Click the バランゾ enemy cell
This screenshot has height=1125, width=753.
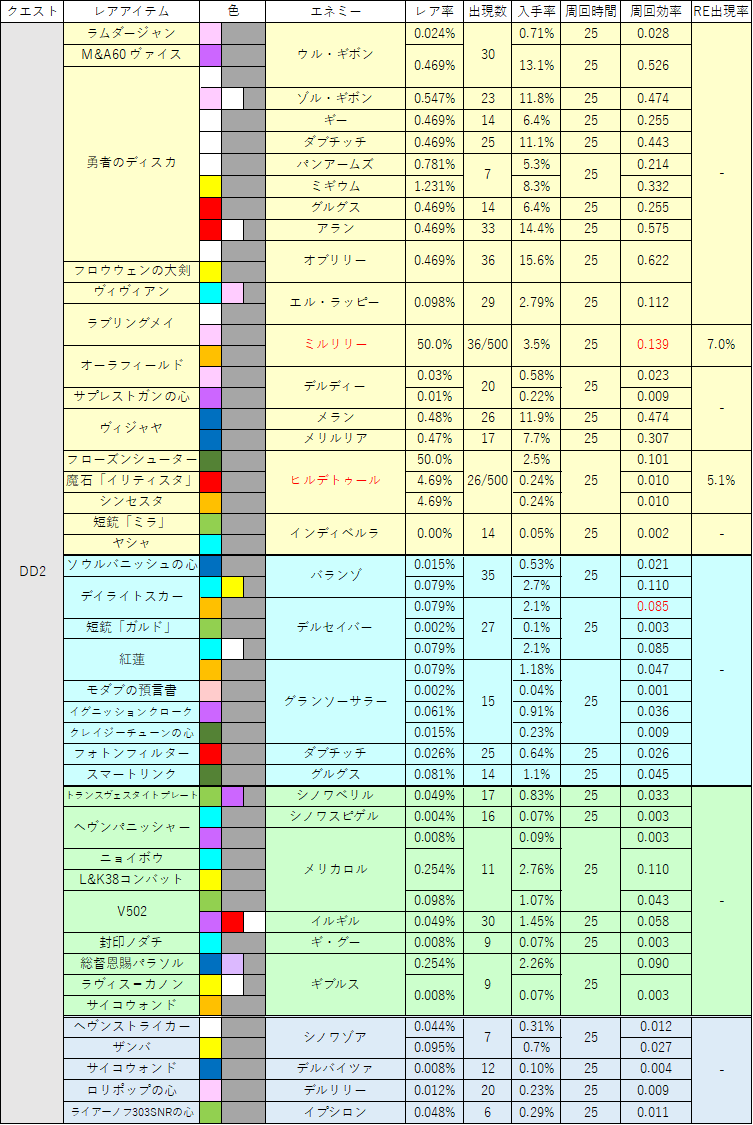click(x=335, y=575)
